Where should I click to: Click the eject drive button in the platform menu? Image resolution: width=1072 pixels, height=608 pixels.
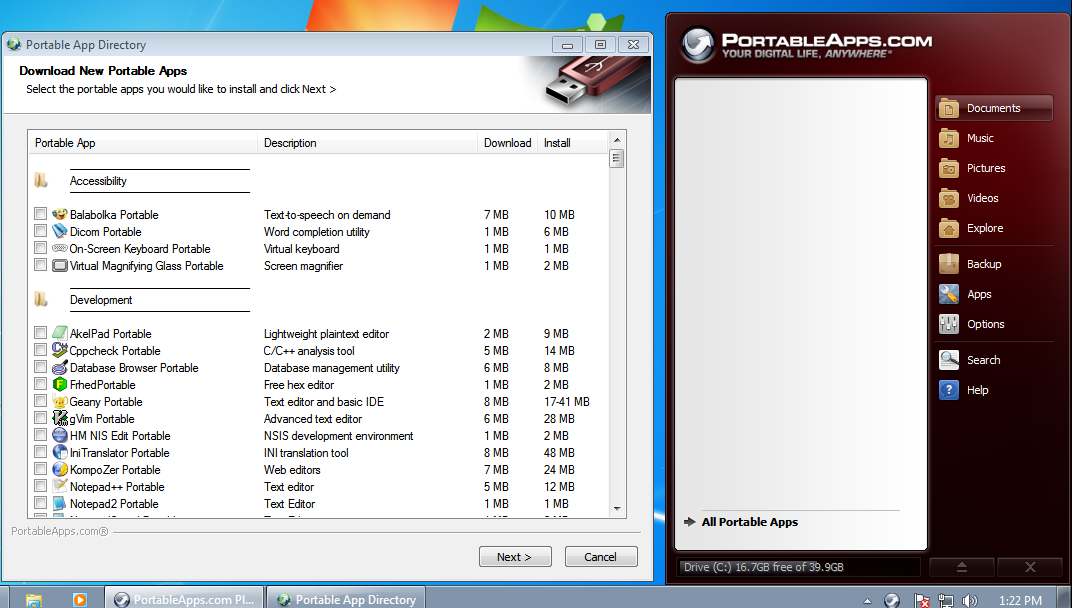click(961, 567)
